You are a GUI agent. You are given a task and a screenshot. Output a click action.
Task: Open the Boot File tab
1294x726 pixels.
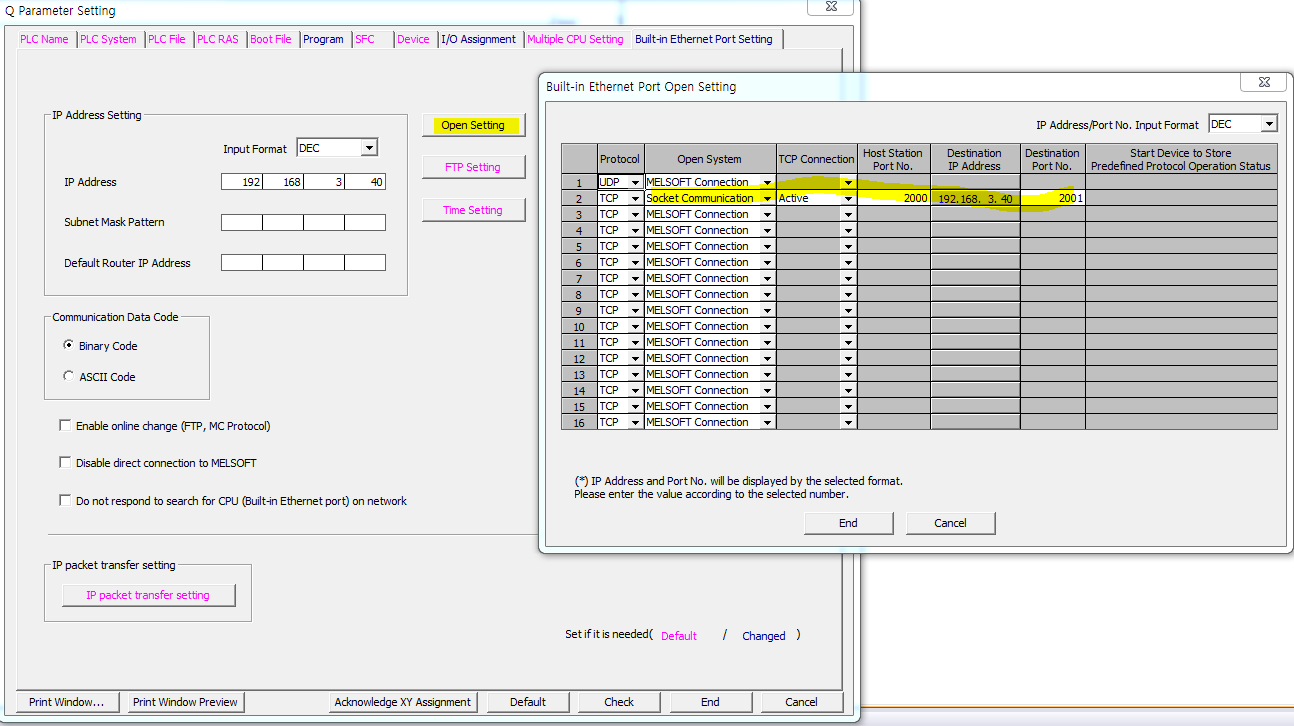(271, 39)
